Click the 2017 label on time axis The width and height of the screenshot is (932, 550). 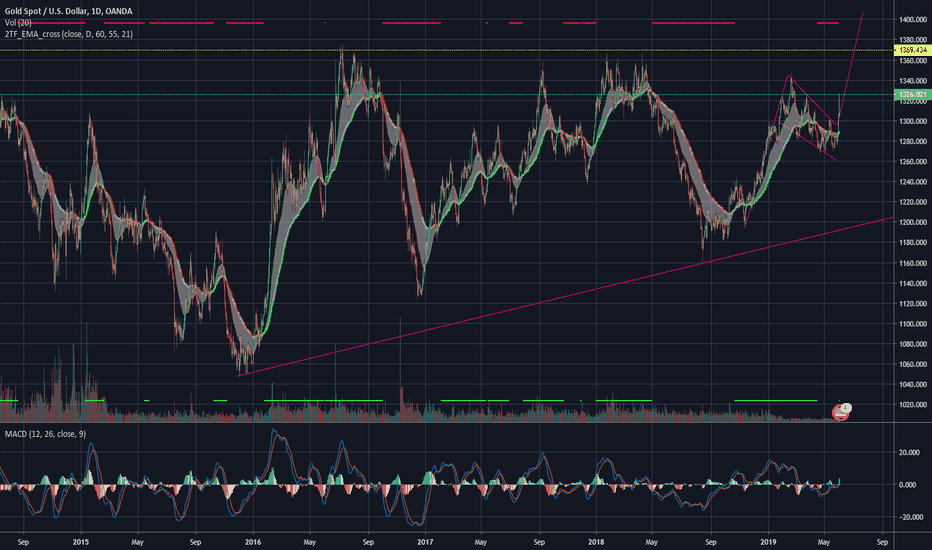425,542
